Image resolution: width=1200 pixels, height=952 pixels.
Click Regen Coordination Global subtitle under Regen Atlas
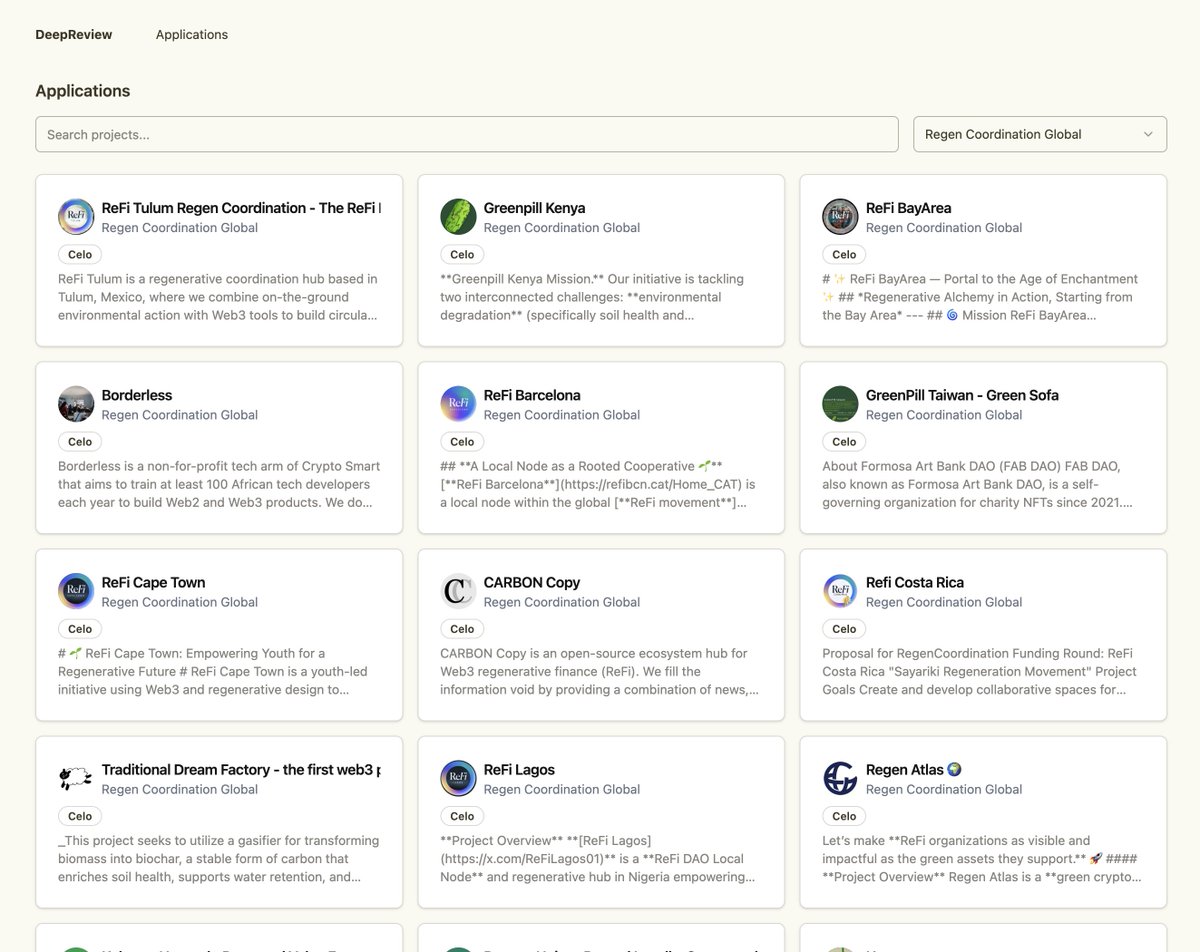click(944, 789)
